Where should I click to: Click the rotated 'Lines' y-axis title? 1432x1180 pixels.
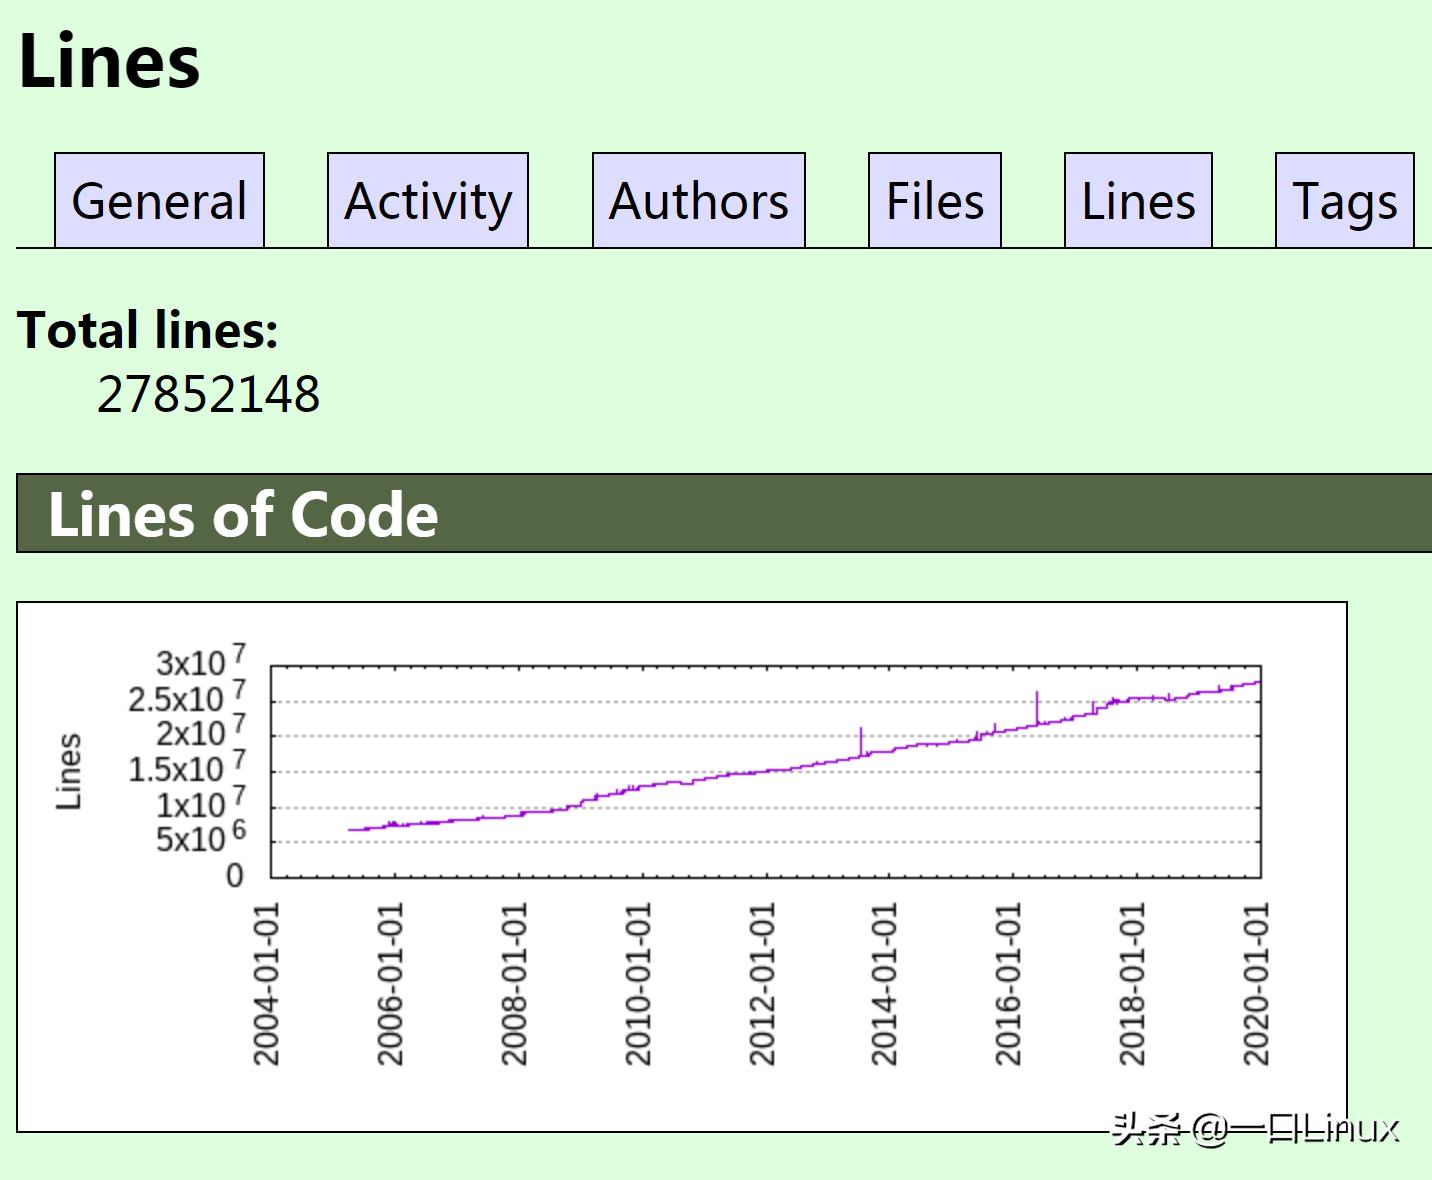[68, 771]
